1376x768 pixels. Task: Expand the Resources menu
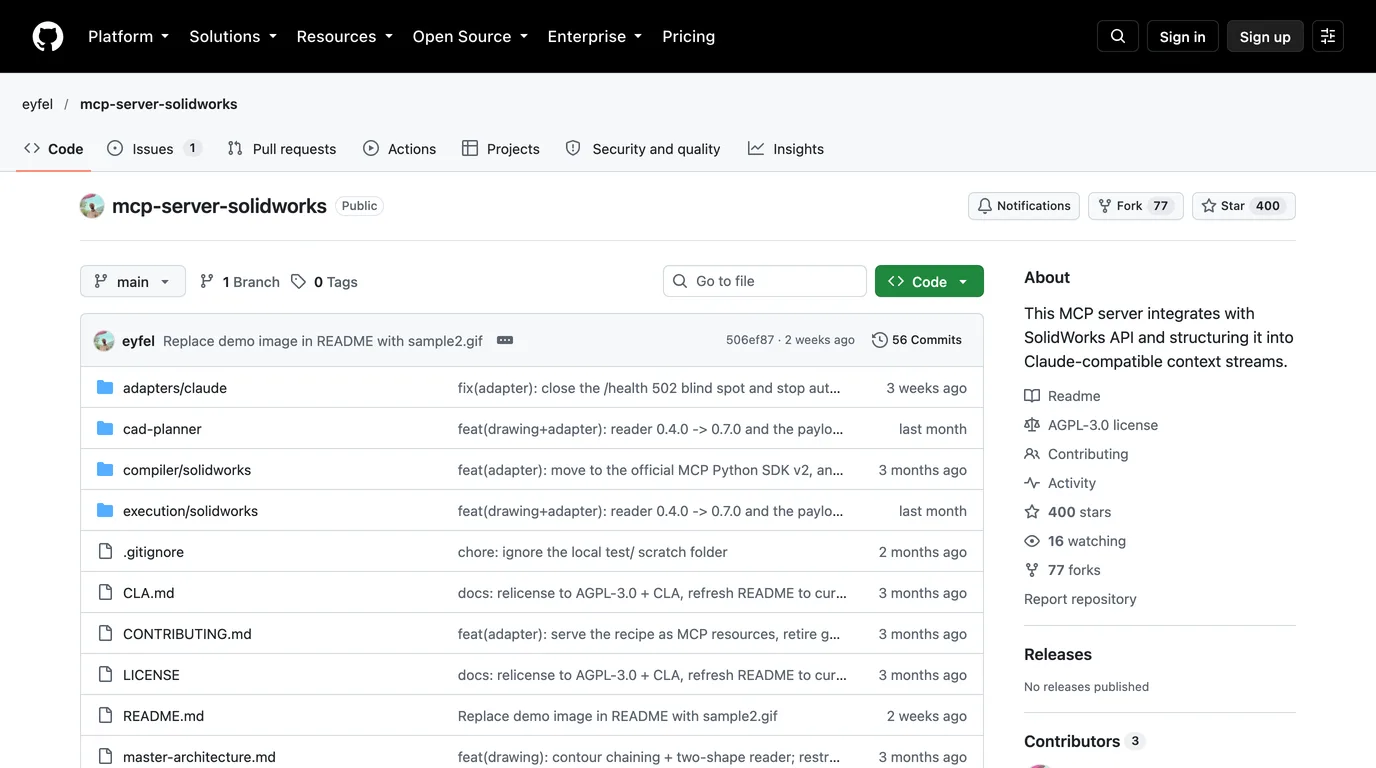(x=345, y=36)
